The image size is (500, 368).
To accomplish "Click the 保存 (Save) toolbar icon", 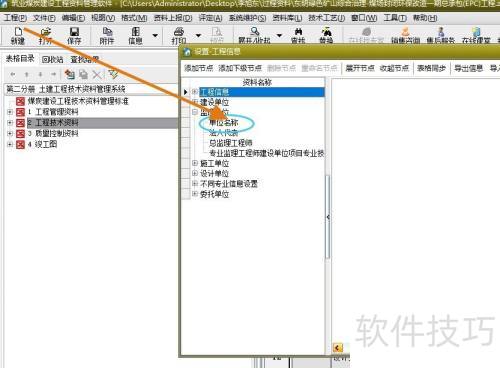I will (74, 36).
